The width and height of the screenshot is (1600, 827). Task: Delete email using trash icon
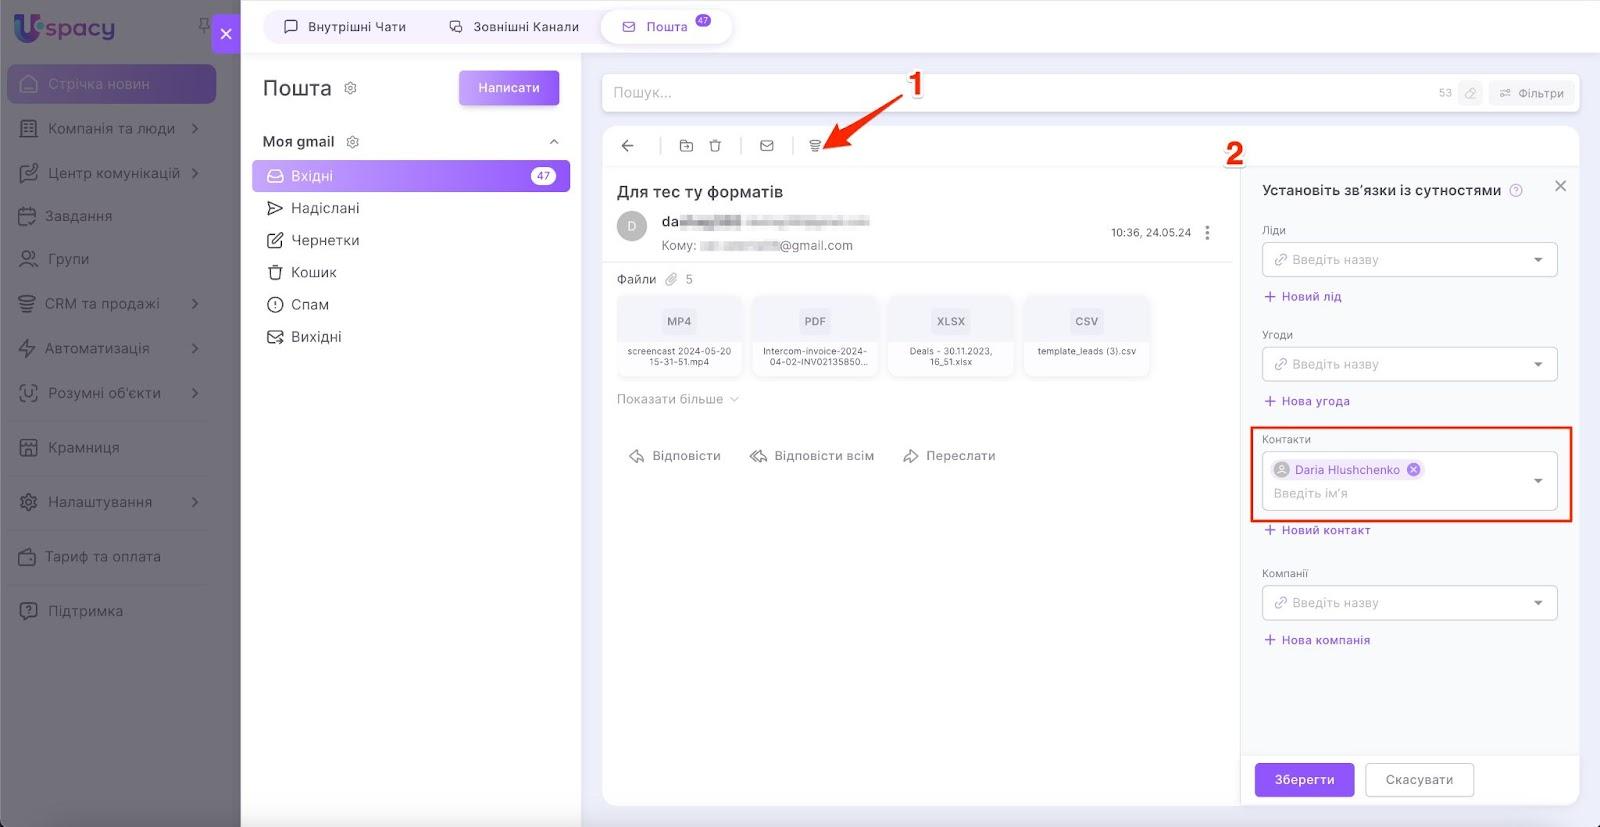coord(715,146)
